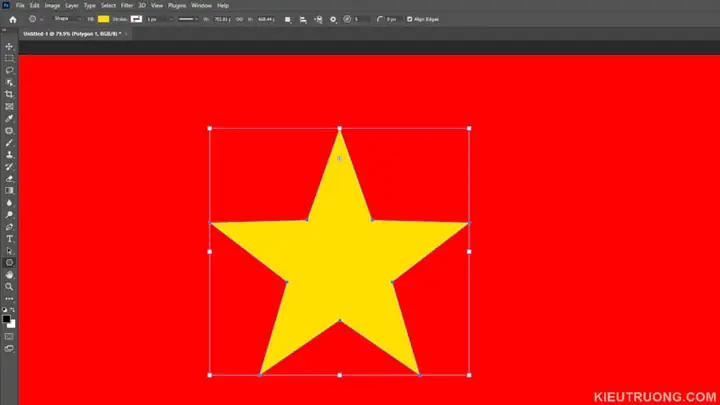Image resolution: width=720 pixels, height=405 pixels.
Task: Open the Shape tool mode dropdown
Action: [x=68, y=19]
